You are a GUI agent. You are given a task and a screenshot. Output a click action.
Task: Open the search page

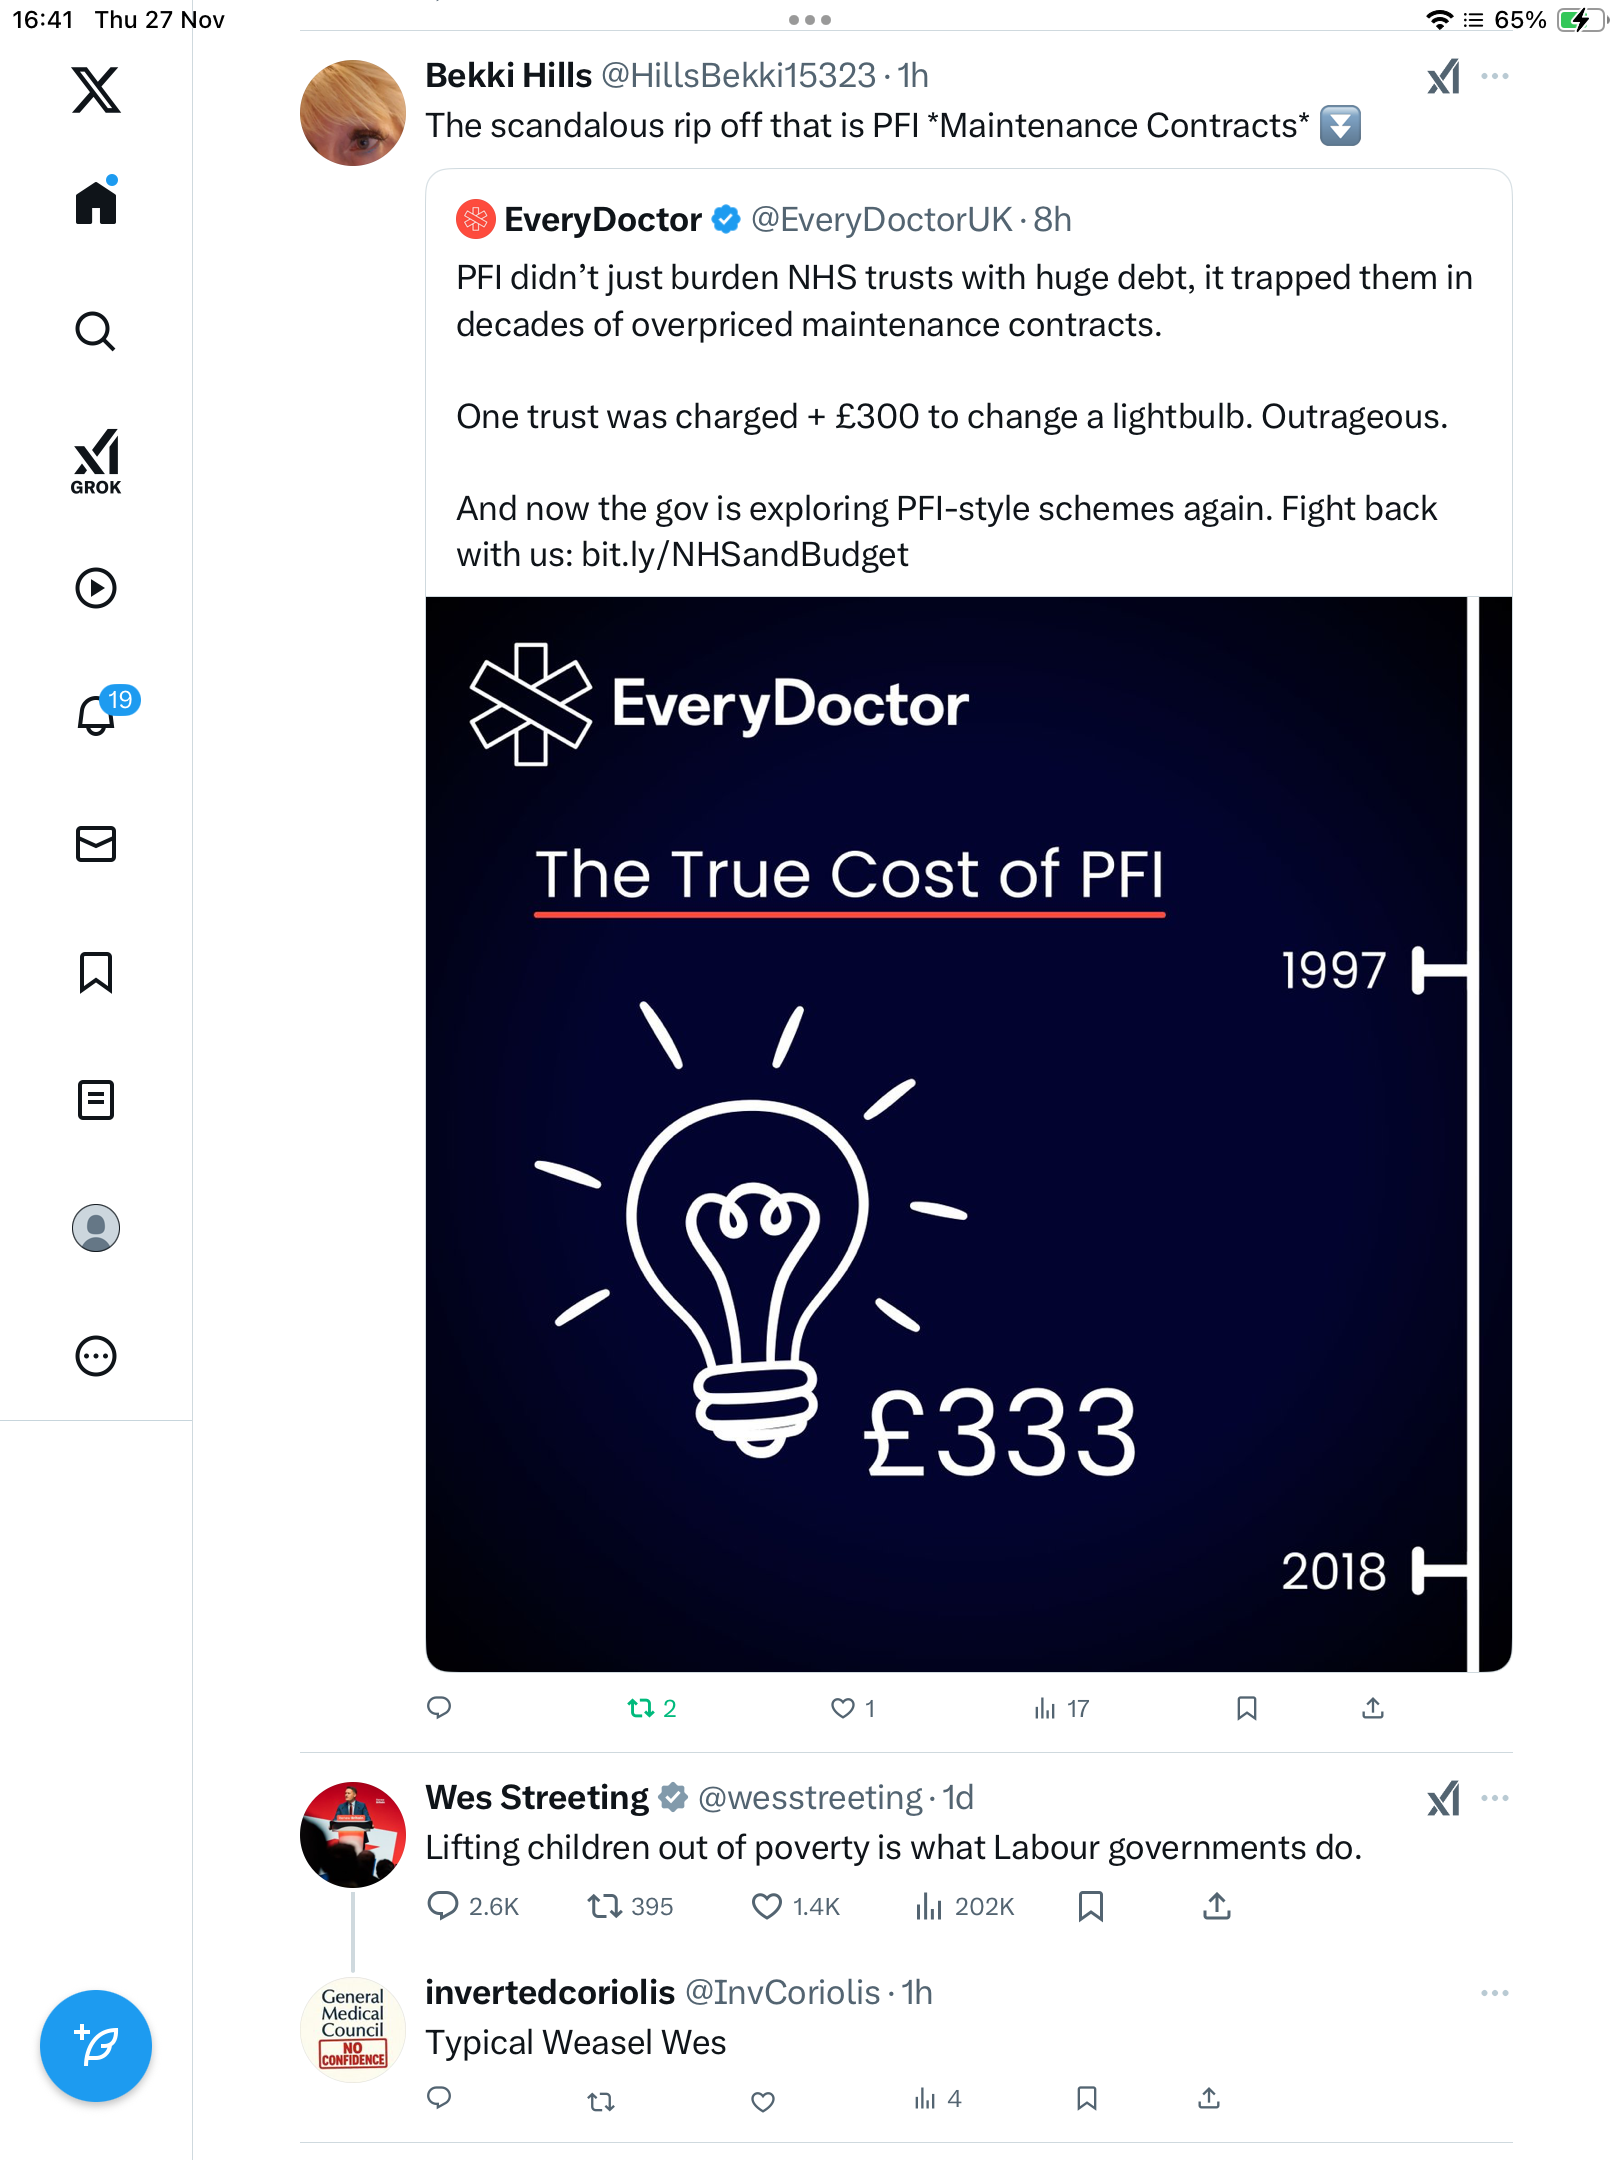coord(96,331)
